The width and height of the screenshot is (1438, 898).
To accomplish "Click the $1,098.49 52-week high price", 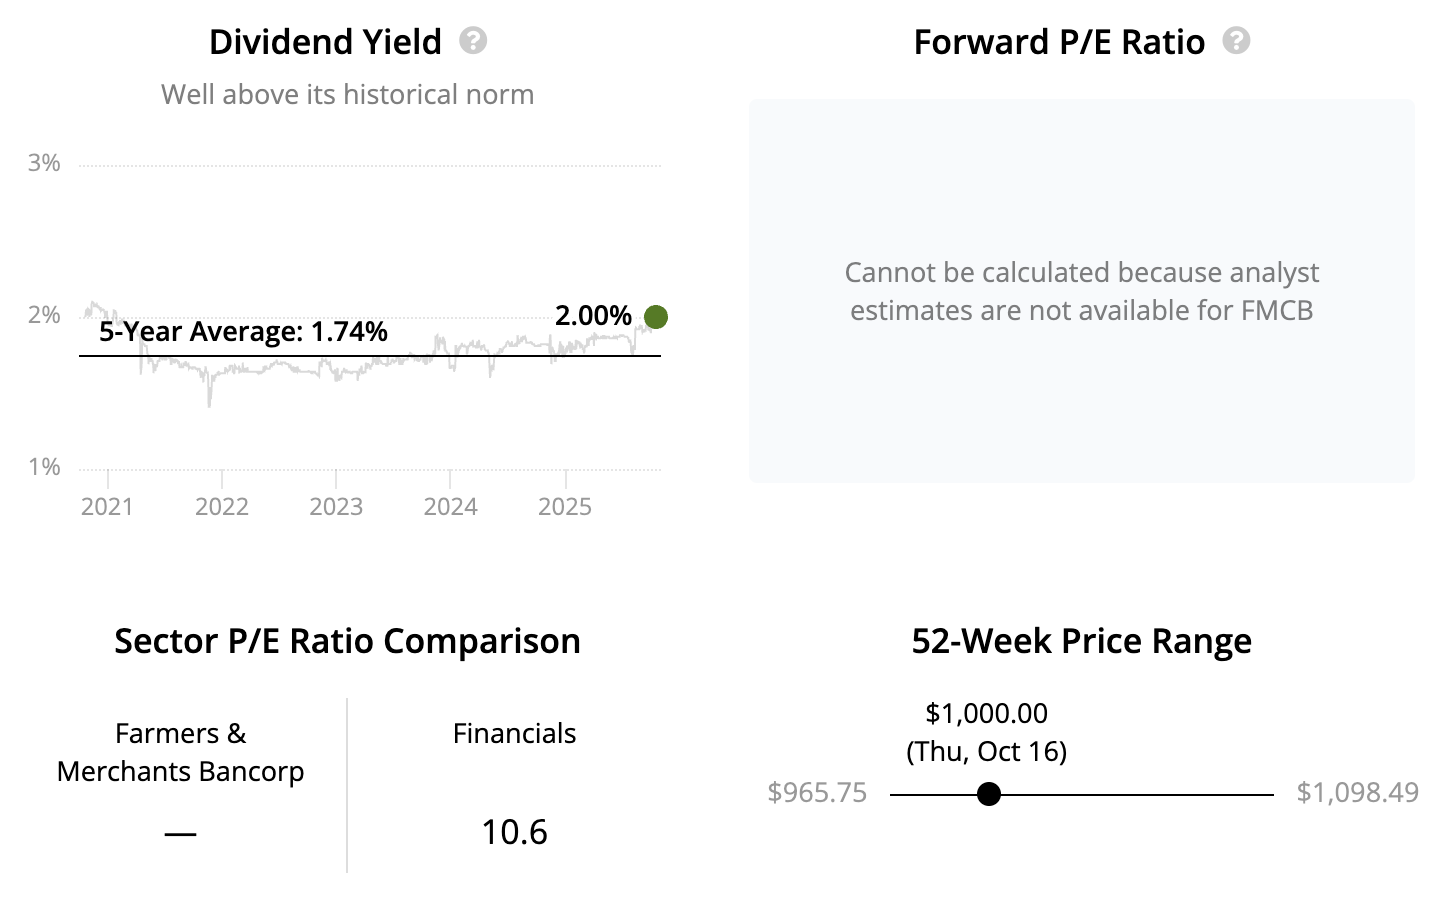I will coord(1357,793).
